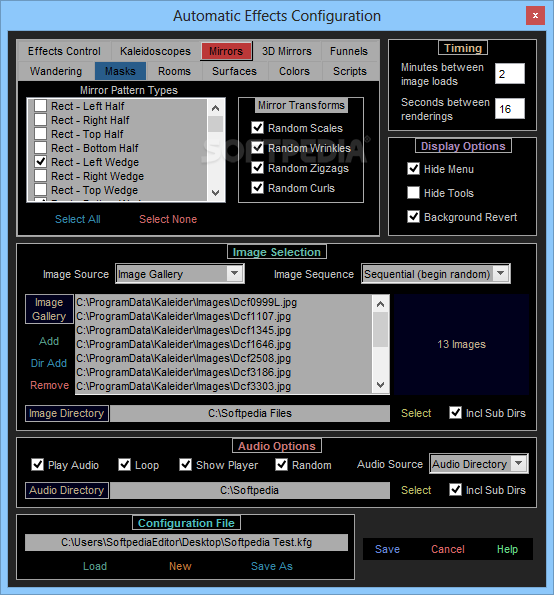Open the Image Sequence dropdown
Screen dimensions: 554x595
(x=501, y=273)
